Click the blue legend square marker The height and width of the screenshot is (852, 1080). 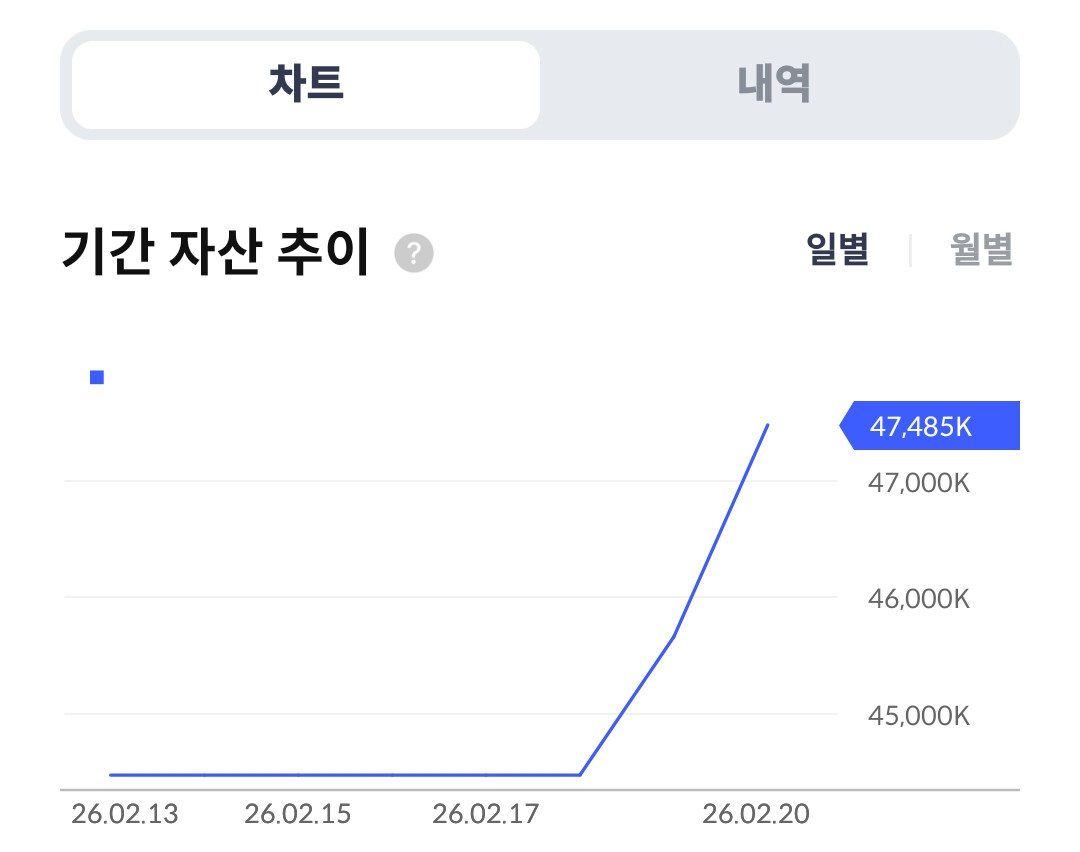coord(97,377)
